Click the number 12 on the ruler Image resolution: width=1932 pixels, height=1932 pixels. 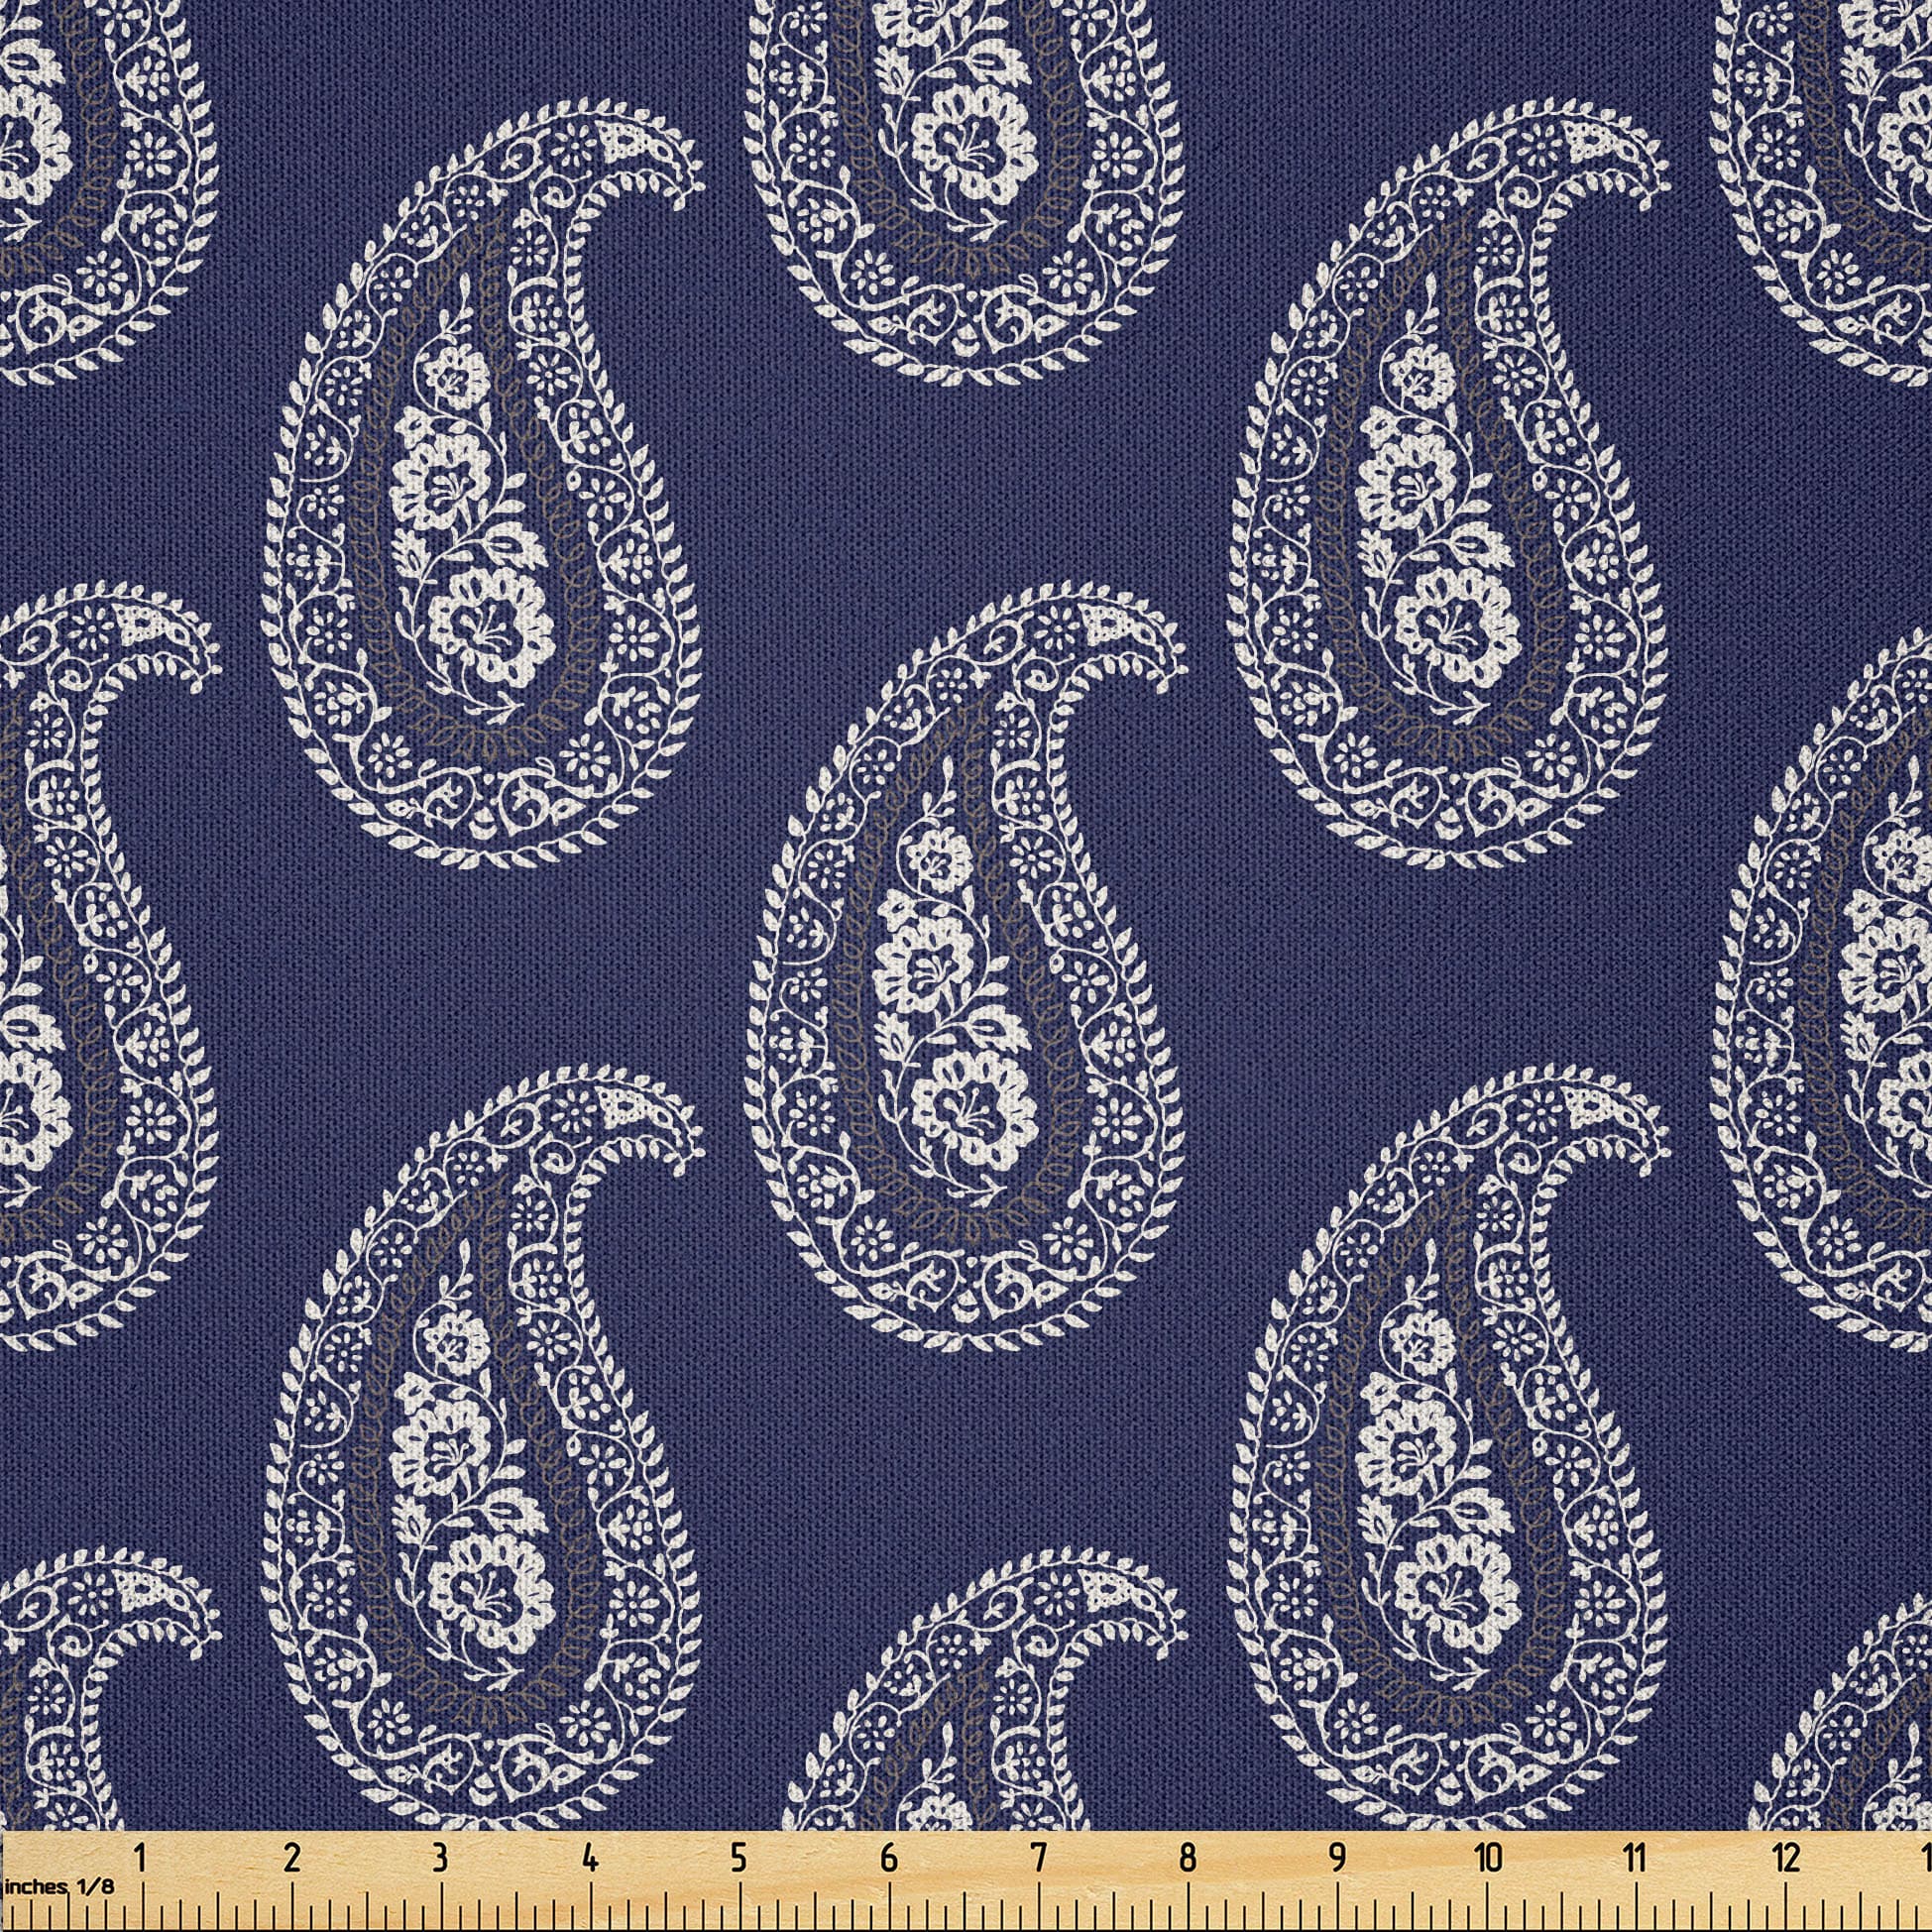[1786, 1858]
